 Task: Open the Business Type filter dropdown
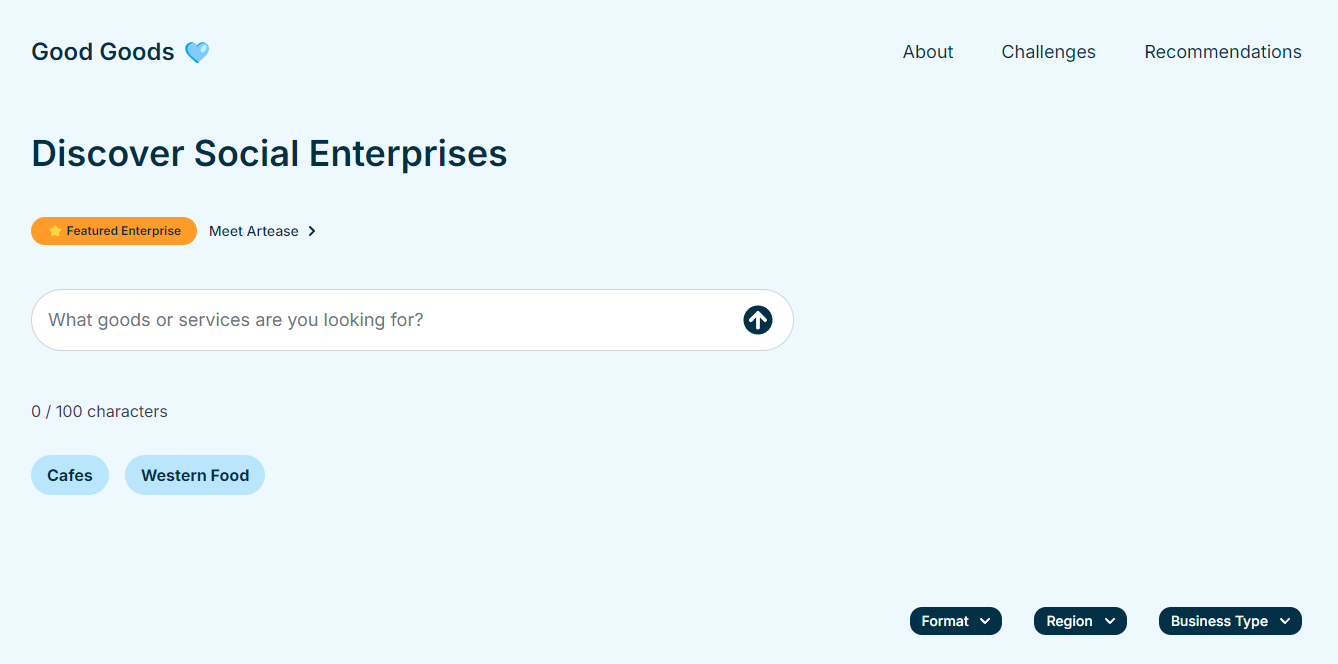[1230, 621]
